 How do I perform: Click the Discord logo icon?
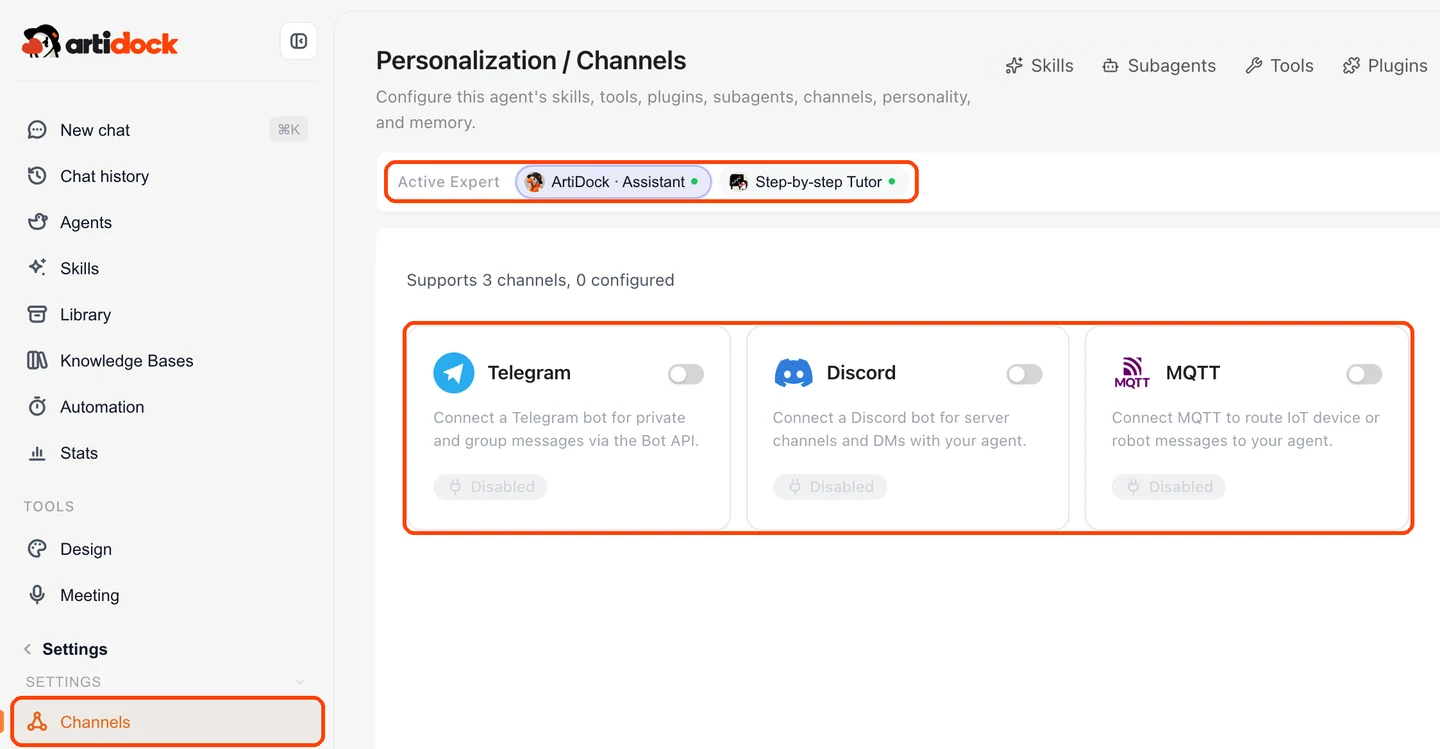point(794,373)
